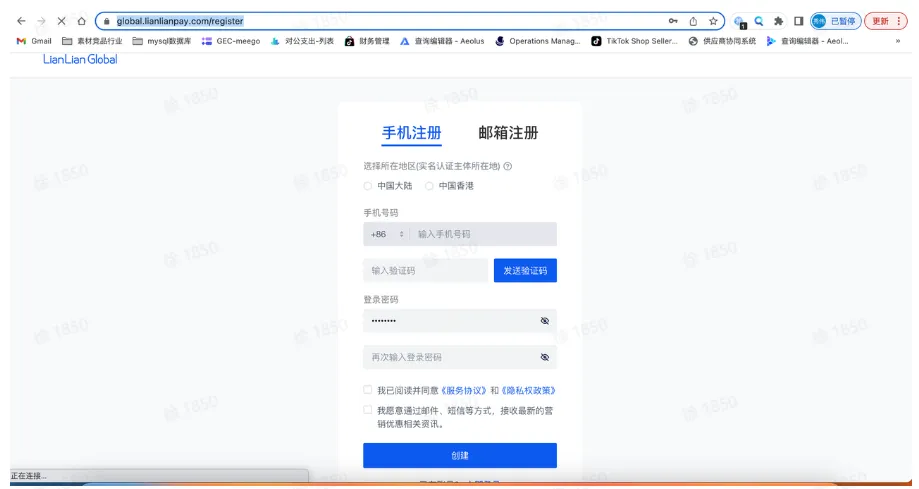Click the 发送验证码 button

point(525,270)
